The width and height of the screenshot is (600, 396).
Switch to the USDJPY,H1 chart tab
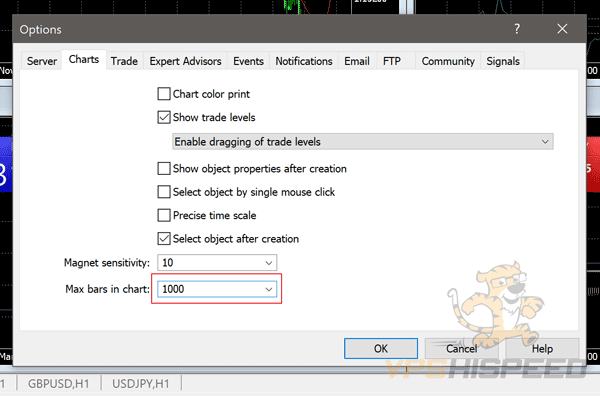(140, 384)
